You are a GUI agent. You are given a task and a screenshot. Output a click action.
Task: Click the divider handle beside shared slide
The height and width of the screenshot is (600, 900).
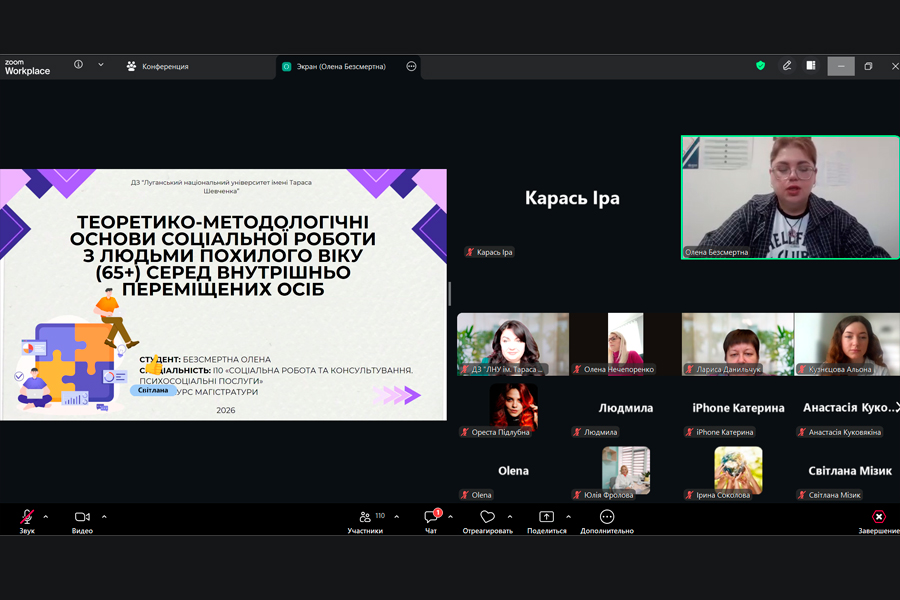click(450, 294)
